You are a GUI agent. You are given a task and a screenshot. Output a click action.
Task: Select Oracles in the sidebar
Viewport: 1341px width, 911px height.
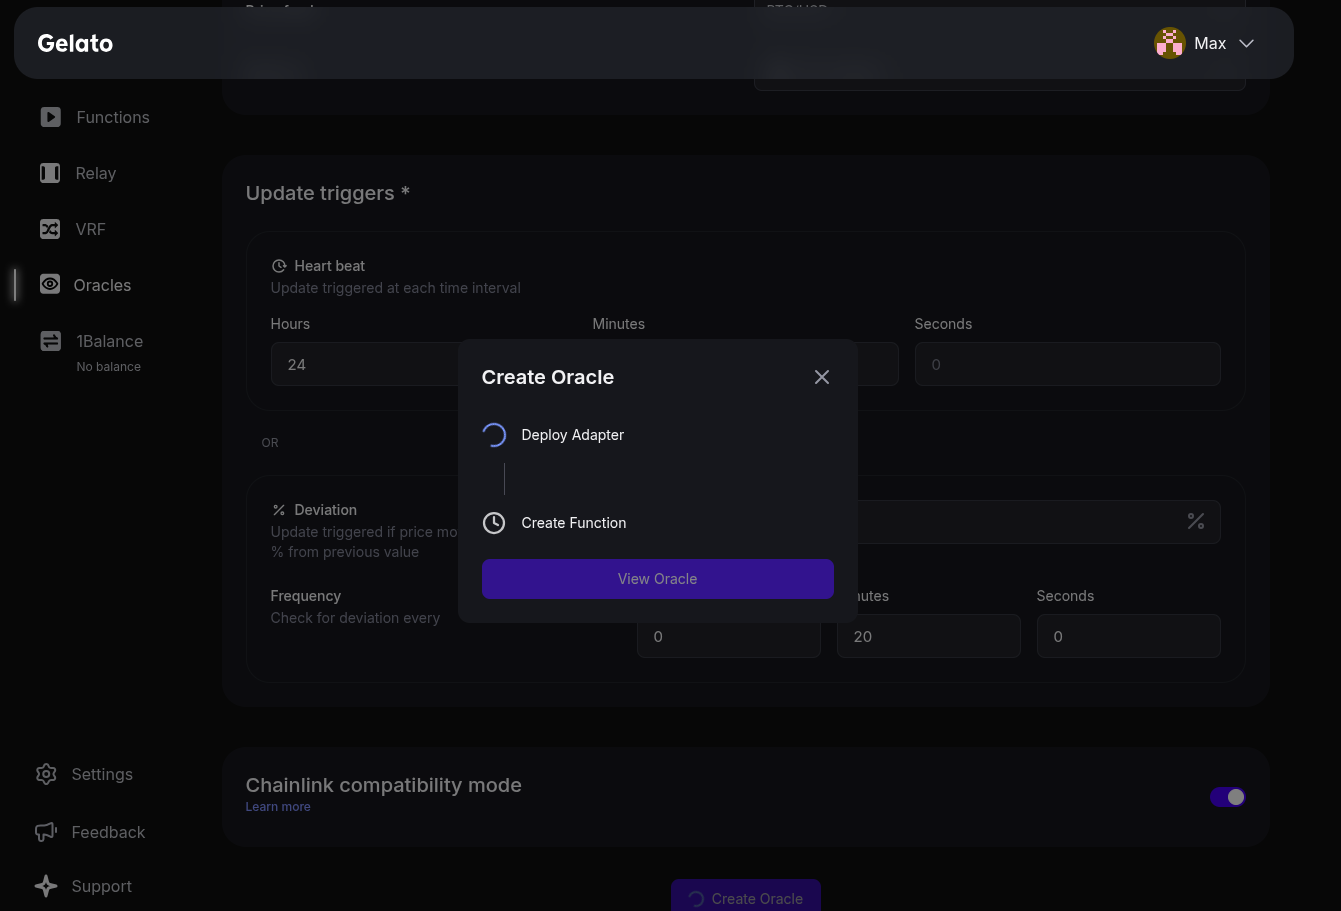coord(102,285)
